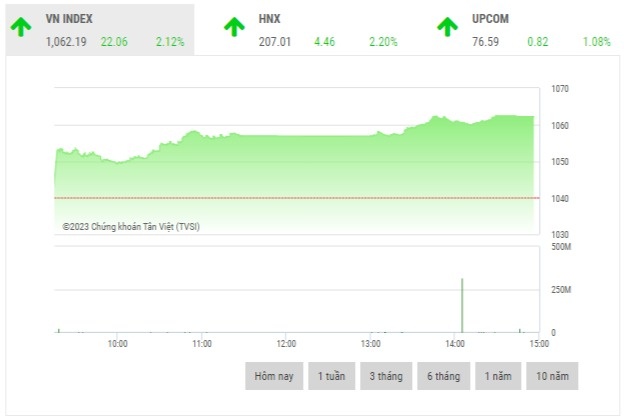Click the VN INDEX 2.12% change figure
The image size is (624, 417).
(170, 42)
